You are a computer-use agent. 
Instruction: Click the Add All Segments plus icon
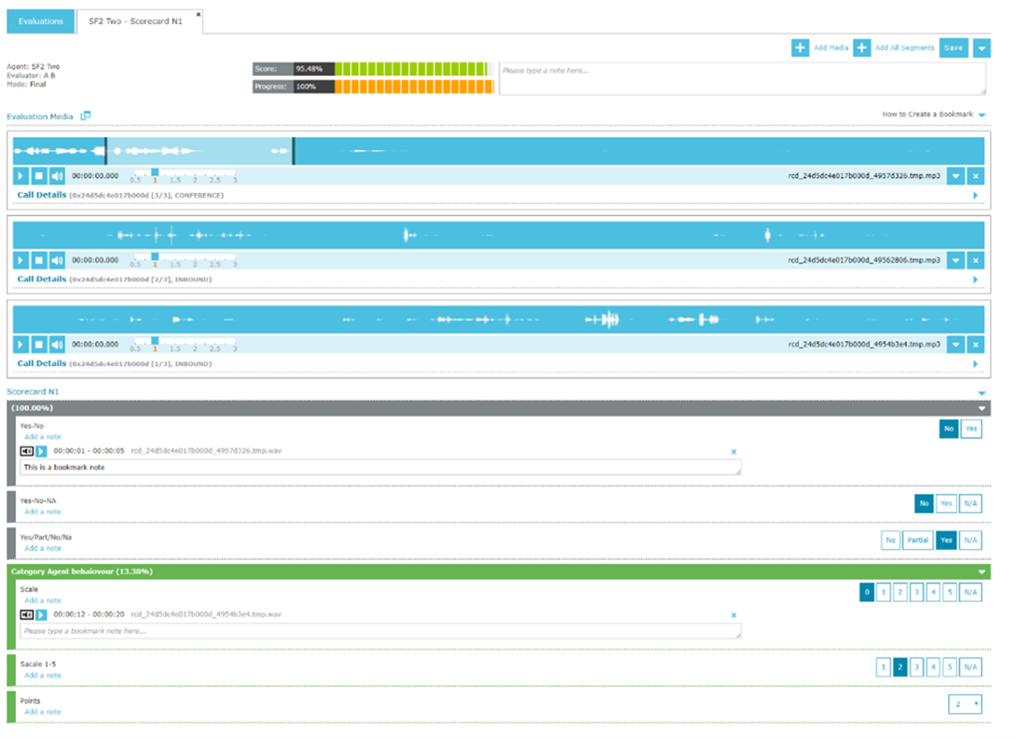(x=861, y=47)
